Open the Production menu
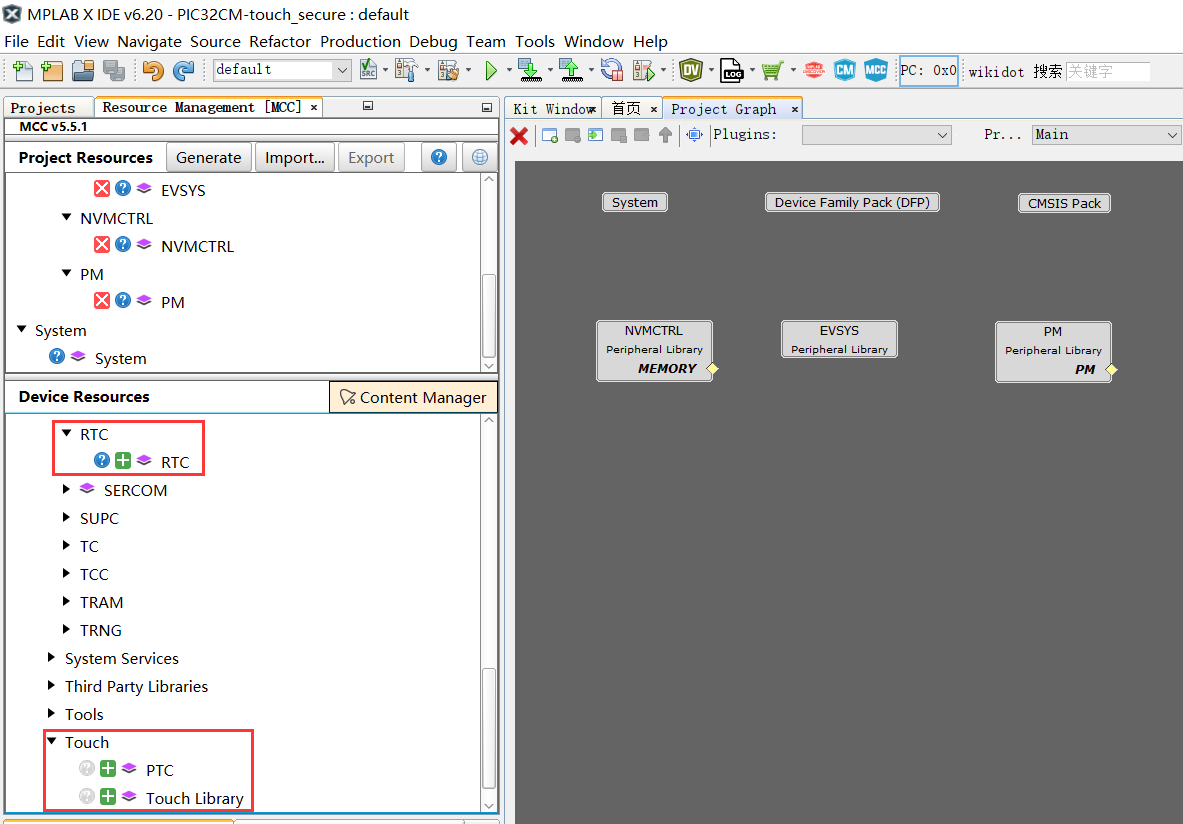1183x824 pixels. pyautogui.click(x=360, y=42)
